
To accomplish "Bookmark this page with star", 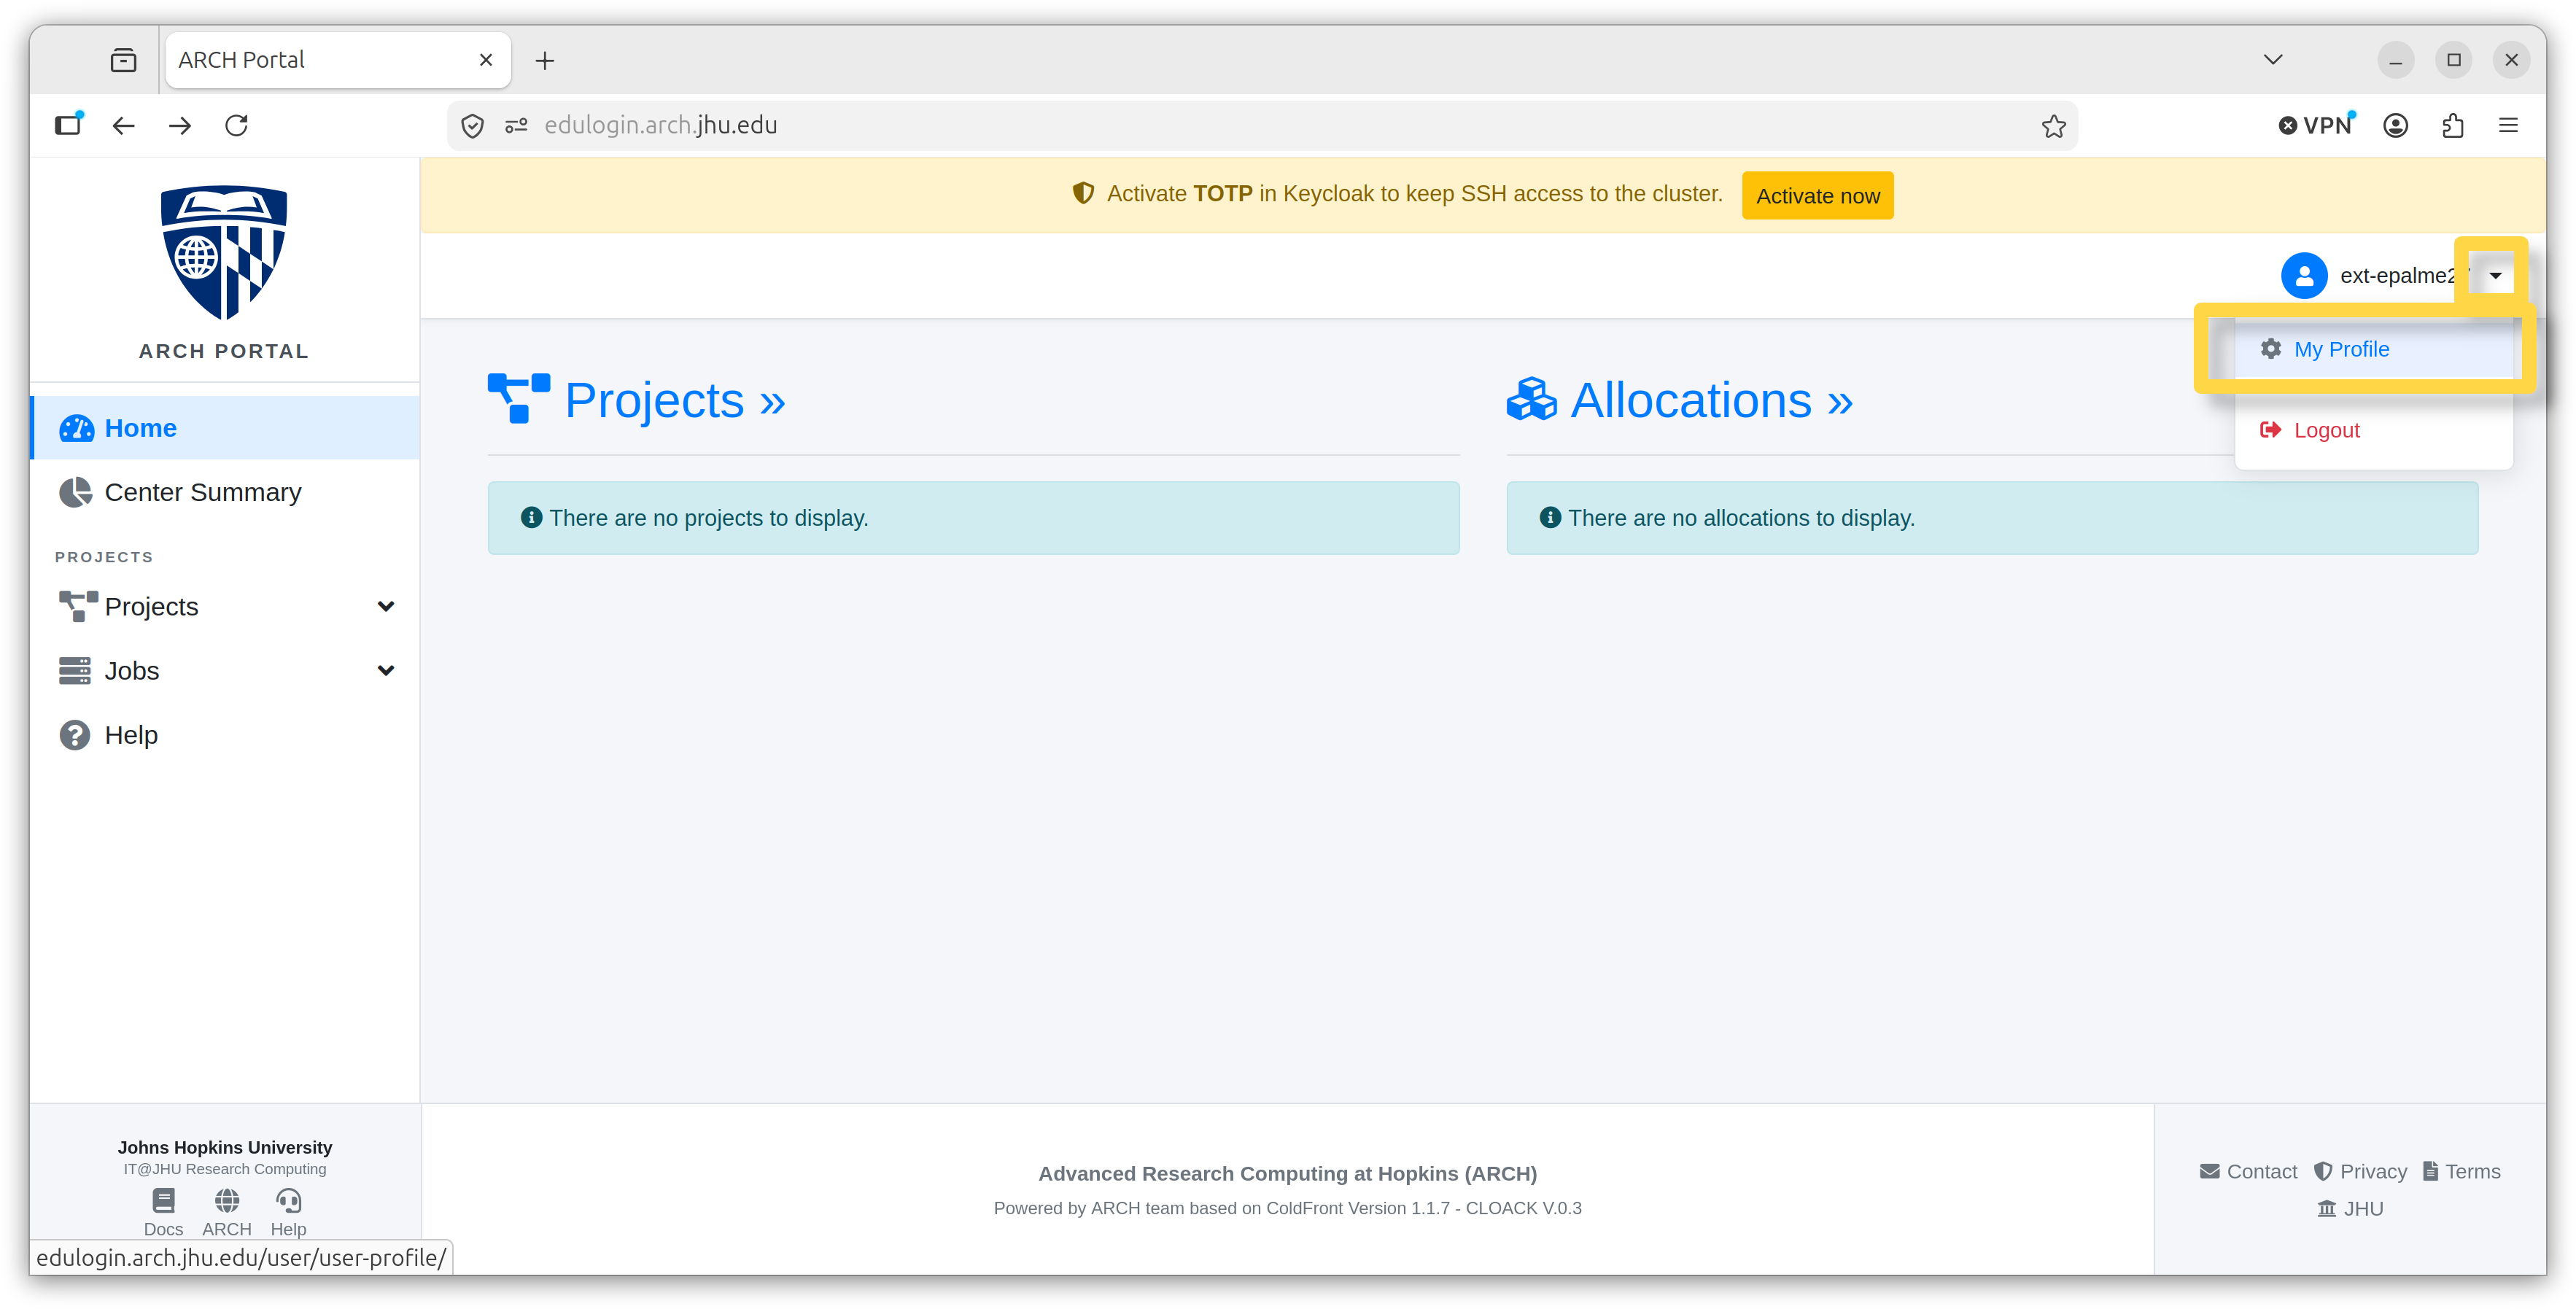I will [x=2053, y=126].
